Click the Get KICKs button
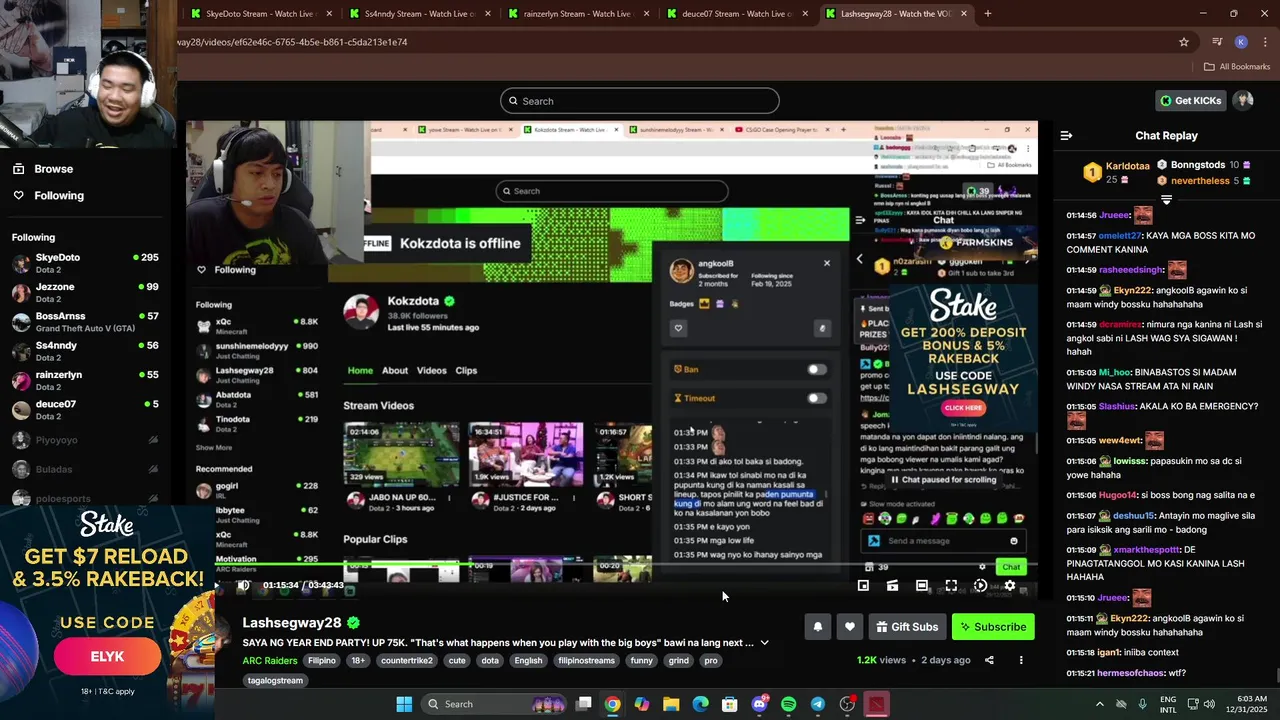Image resolution: width=1280 pixels, height=720 pixels. pos(1191,101)
